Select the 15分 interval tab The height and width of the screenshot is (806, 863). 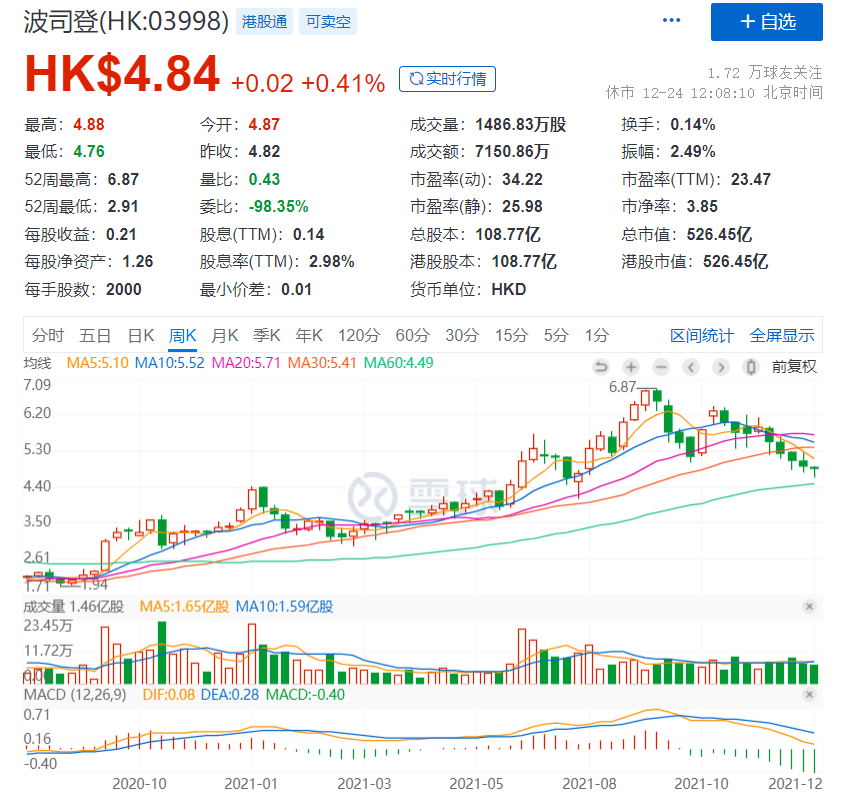[512, 335]
